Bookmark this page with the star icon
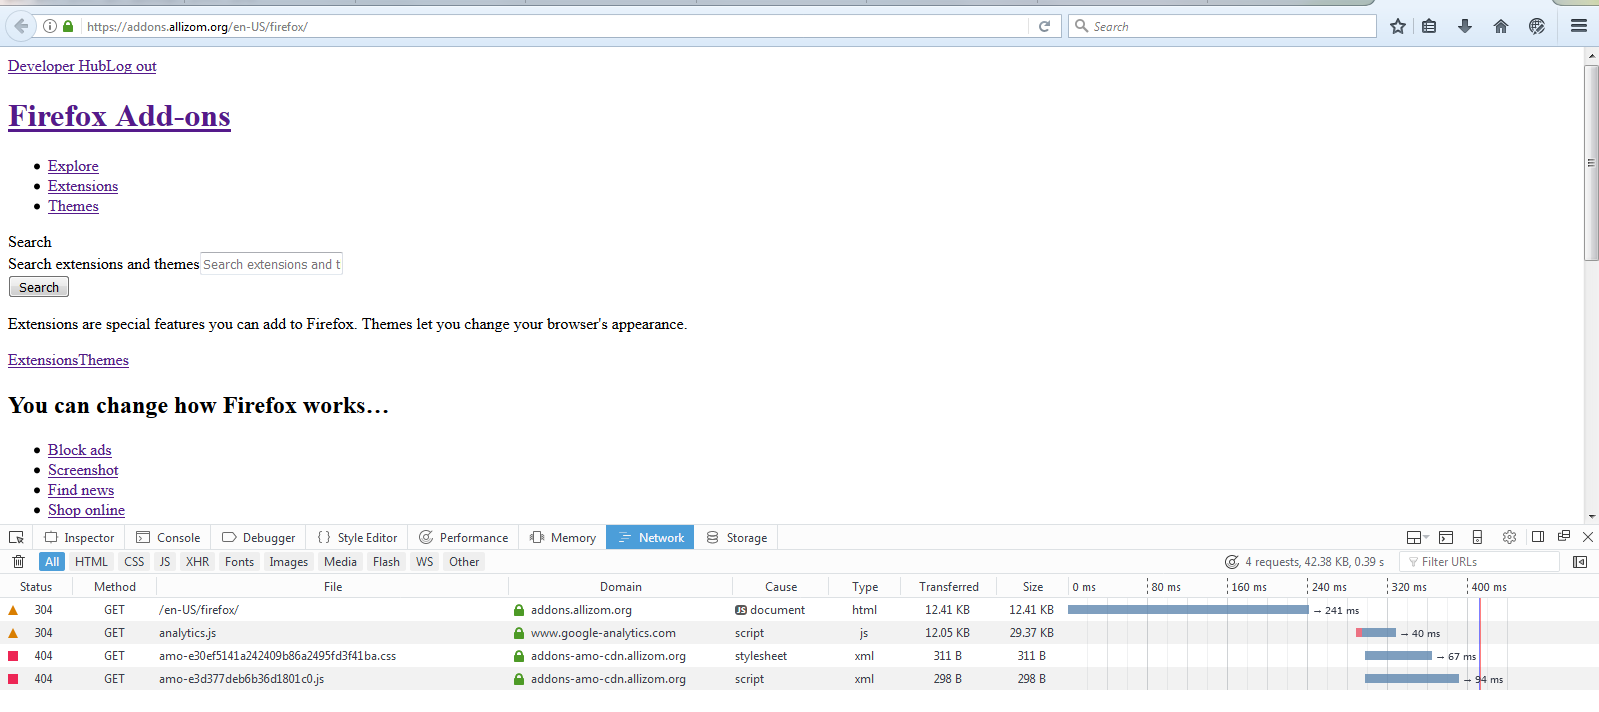Viewport: 1599px width, 712px height. click(x=1397, y=26)
